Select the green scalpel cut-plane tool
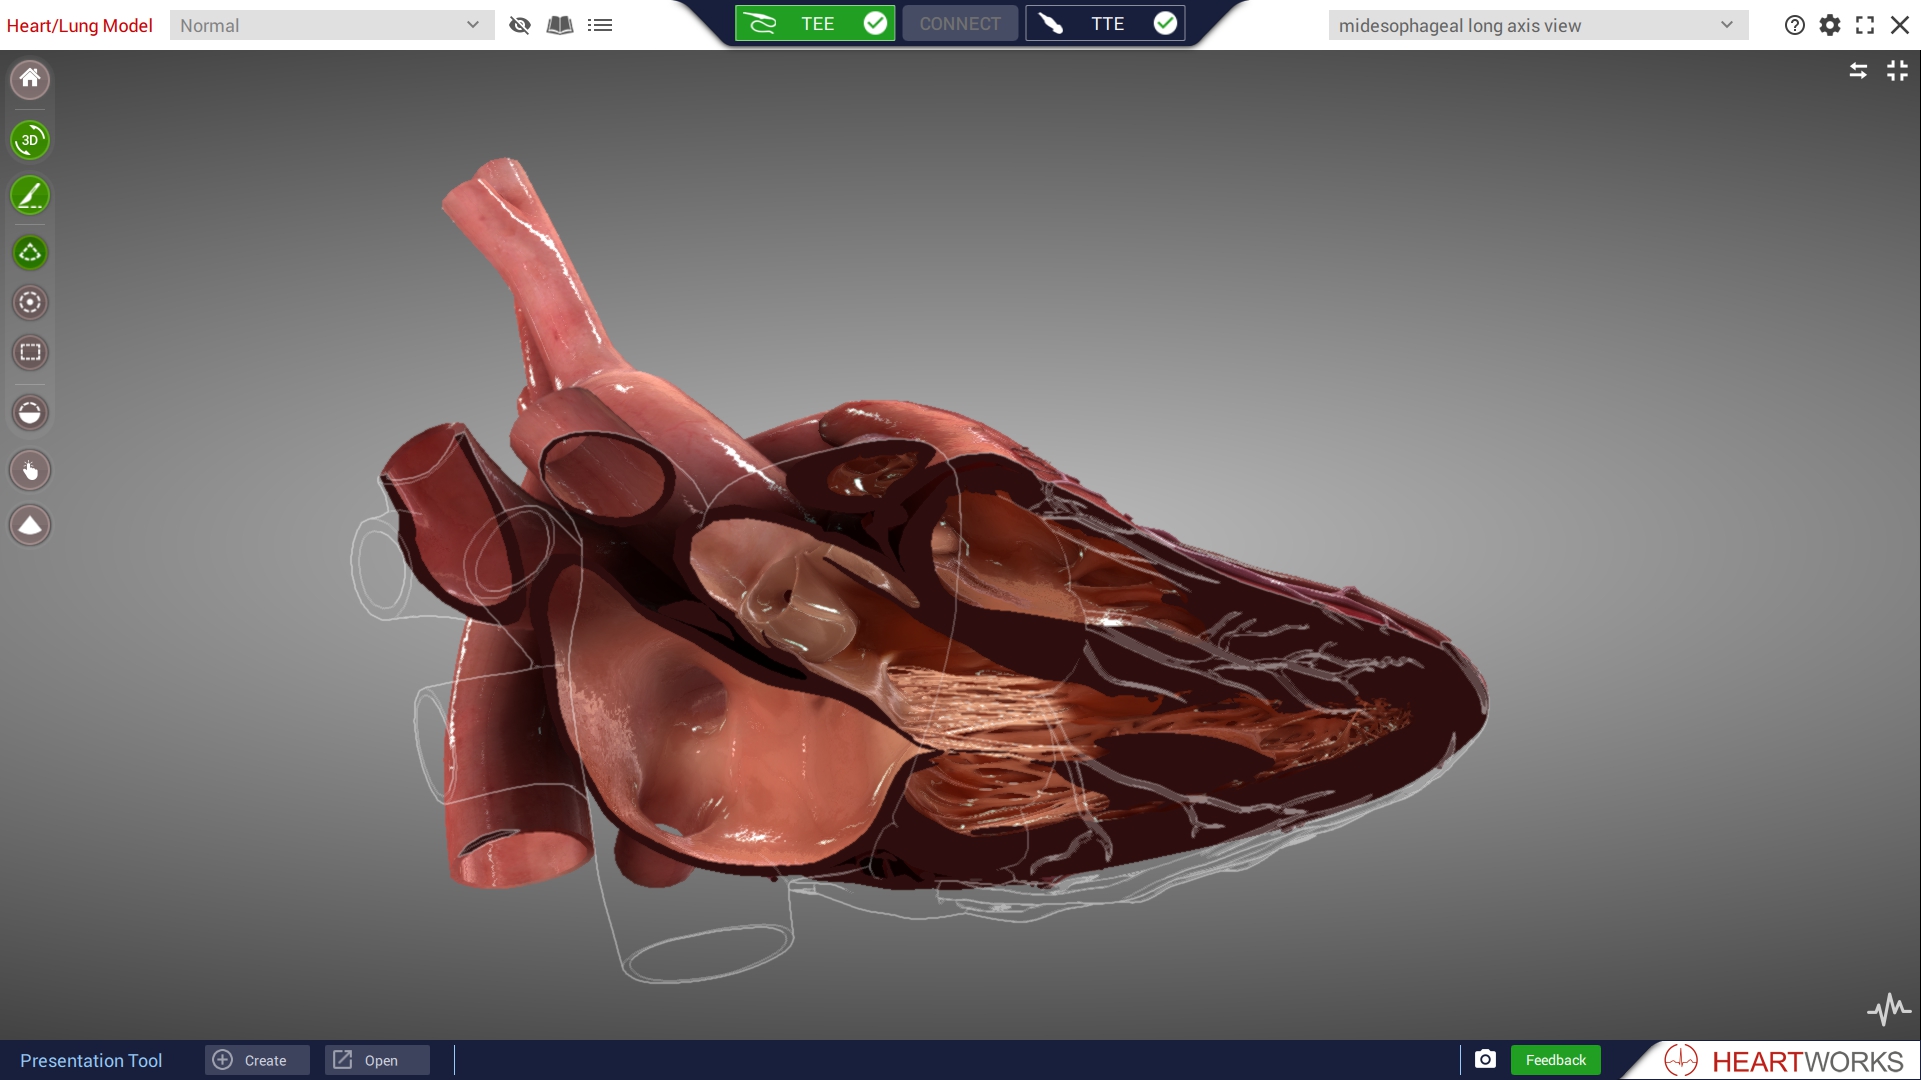The height and width of the screenshot is (1080, 1921). (30, 195)
